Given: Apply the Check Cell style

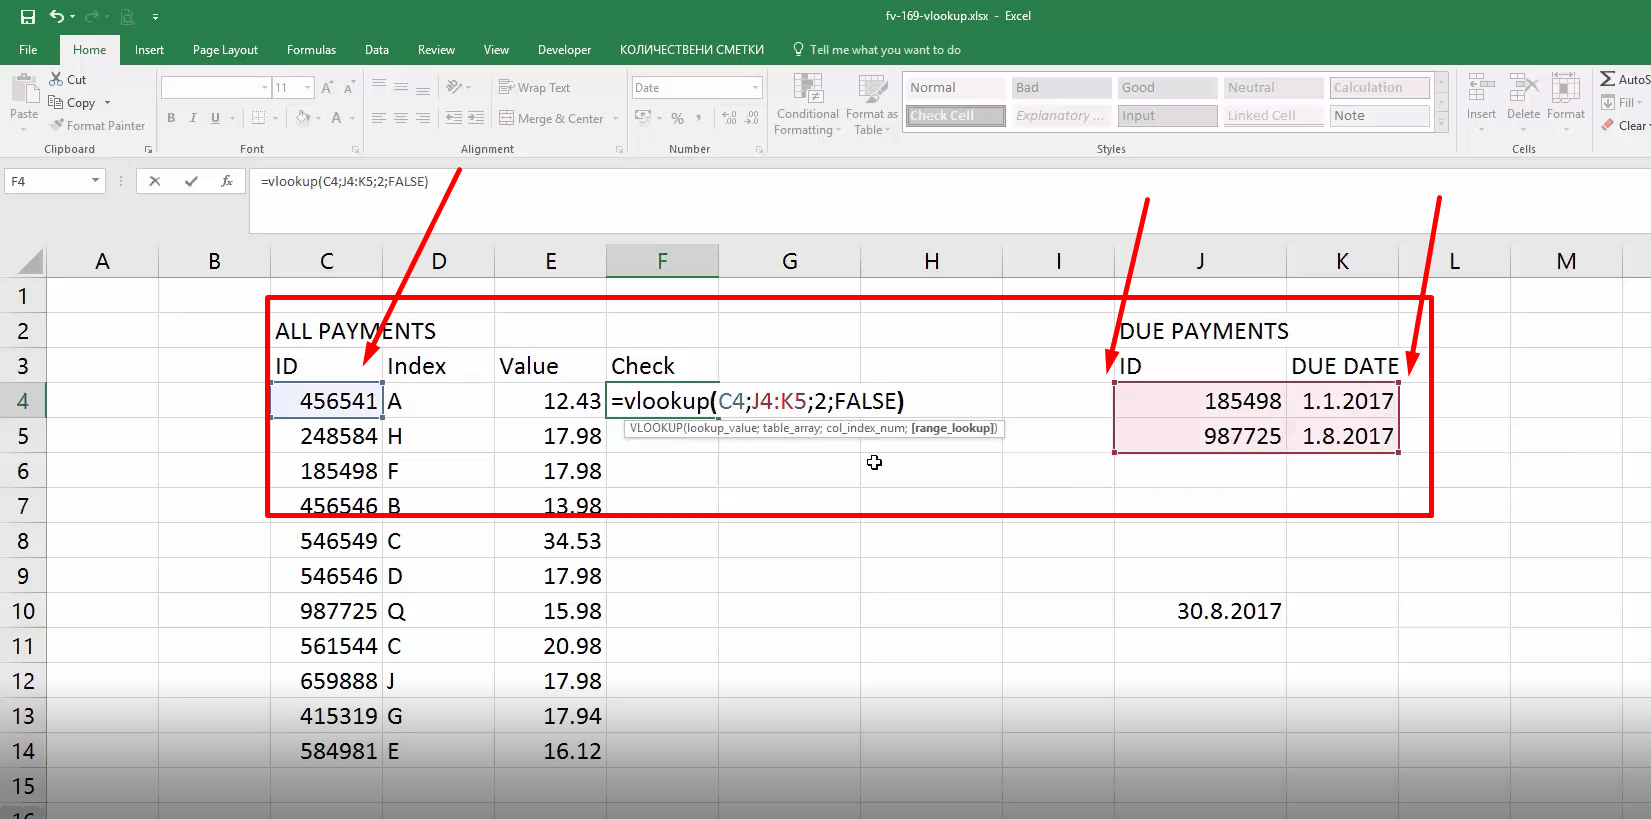Looking at the screenshot, I should 955,116.
